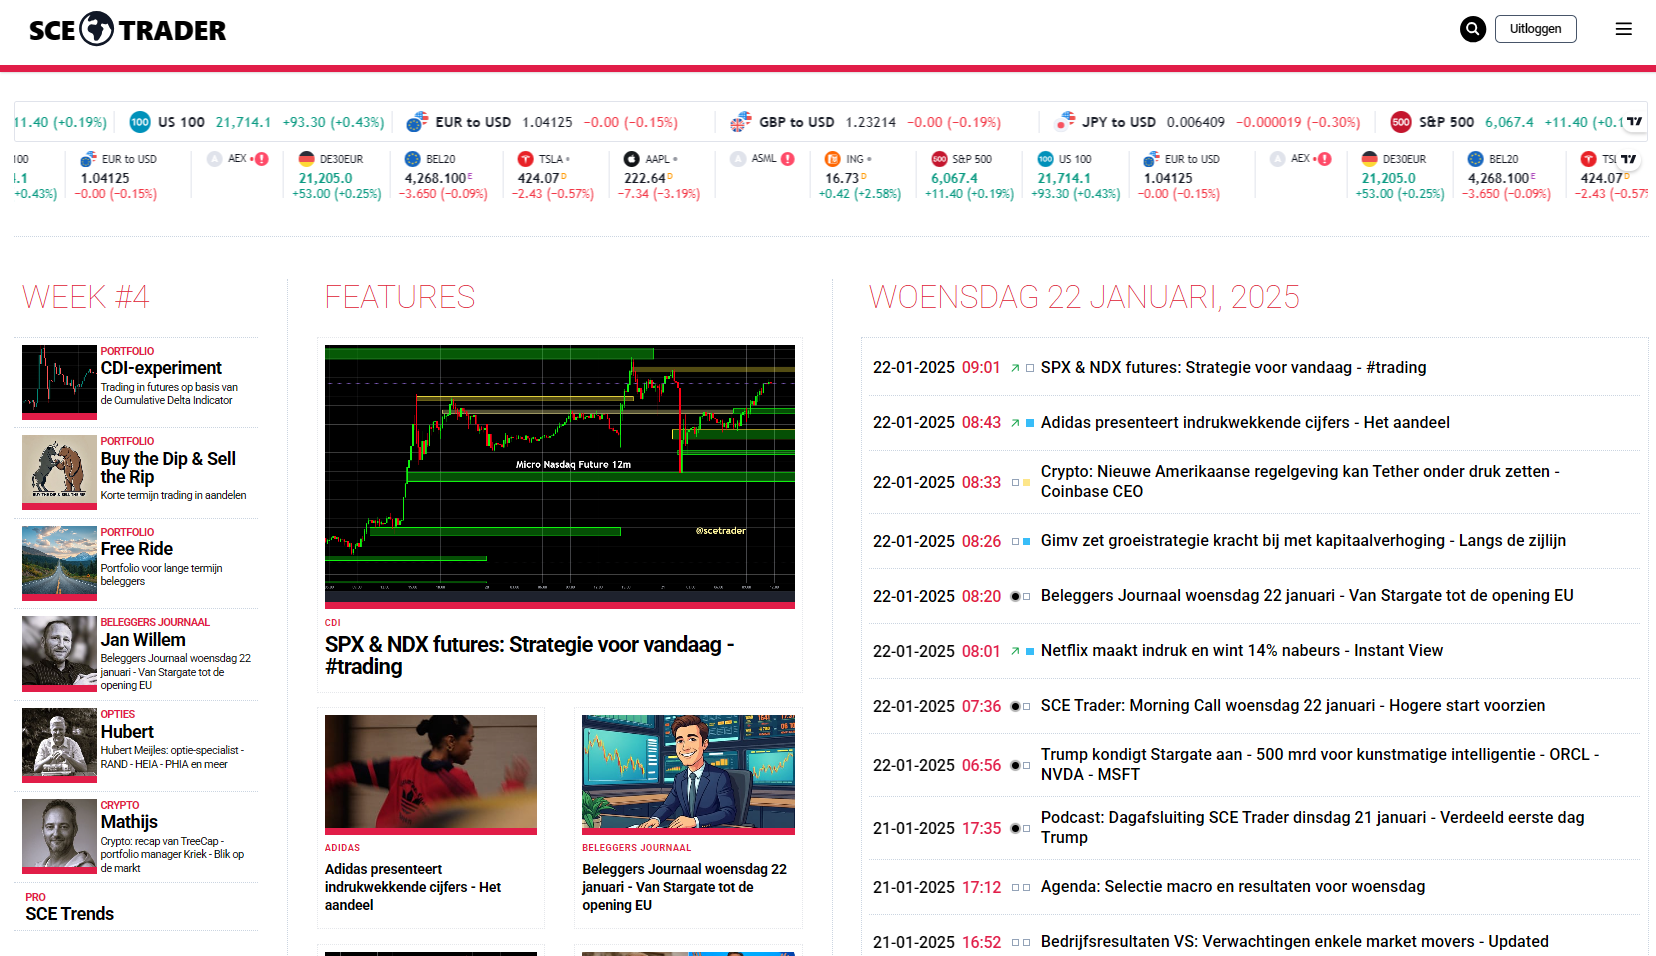
Task: Click the arrow icon on the 09:01 news row
Action: click(1015, 368)
